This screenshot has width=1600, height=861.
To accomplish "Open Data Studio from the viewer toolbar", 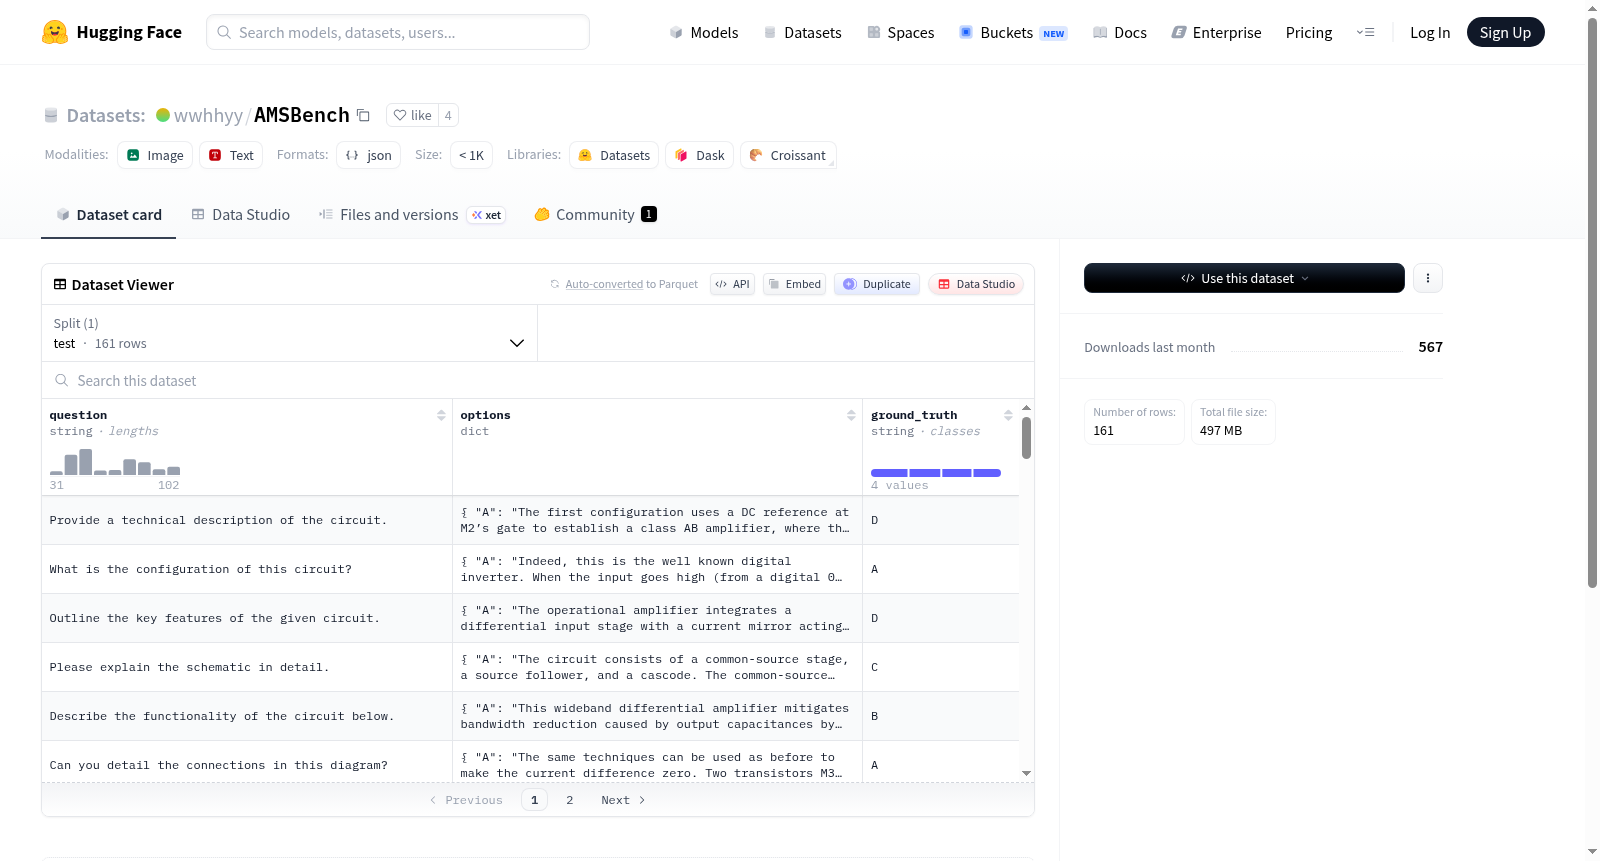I will click(976, 284).
